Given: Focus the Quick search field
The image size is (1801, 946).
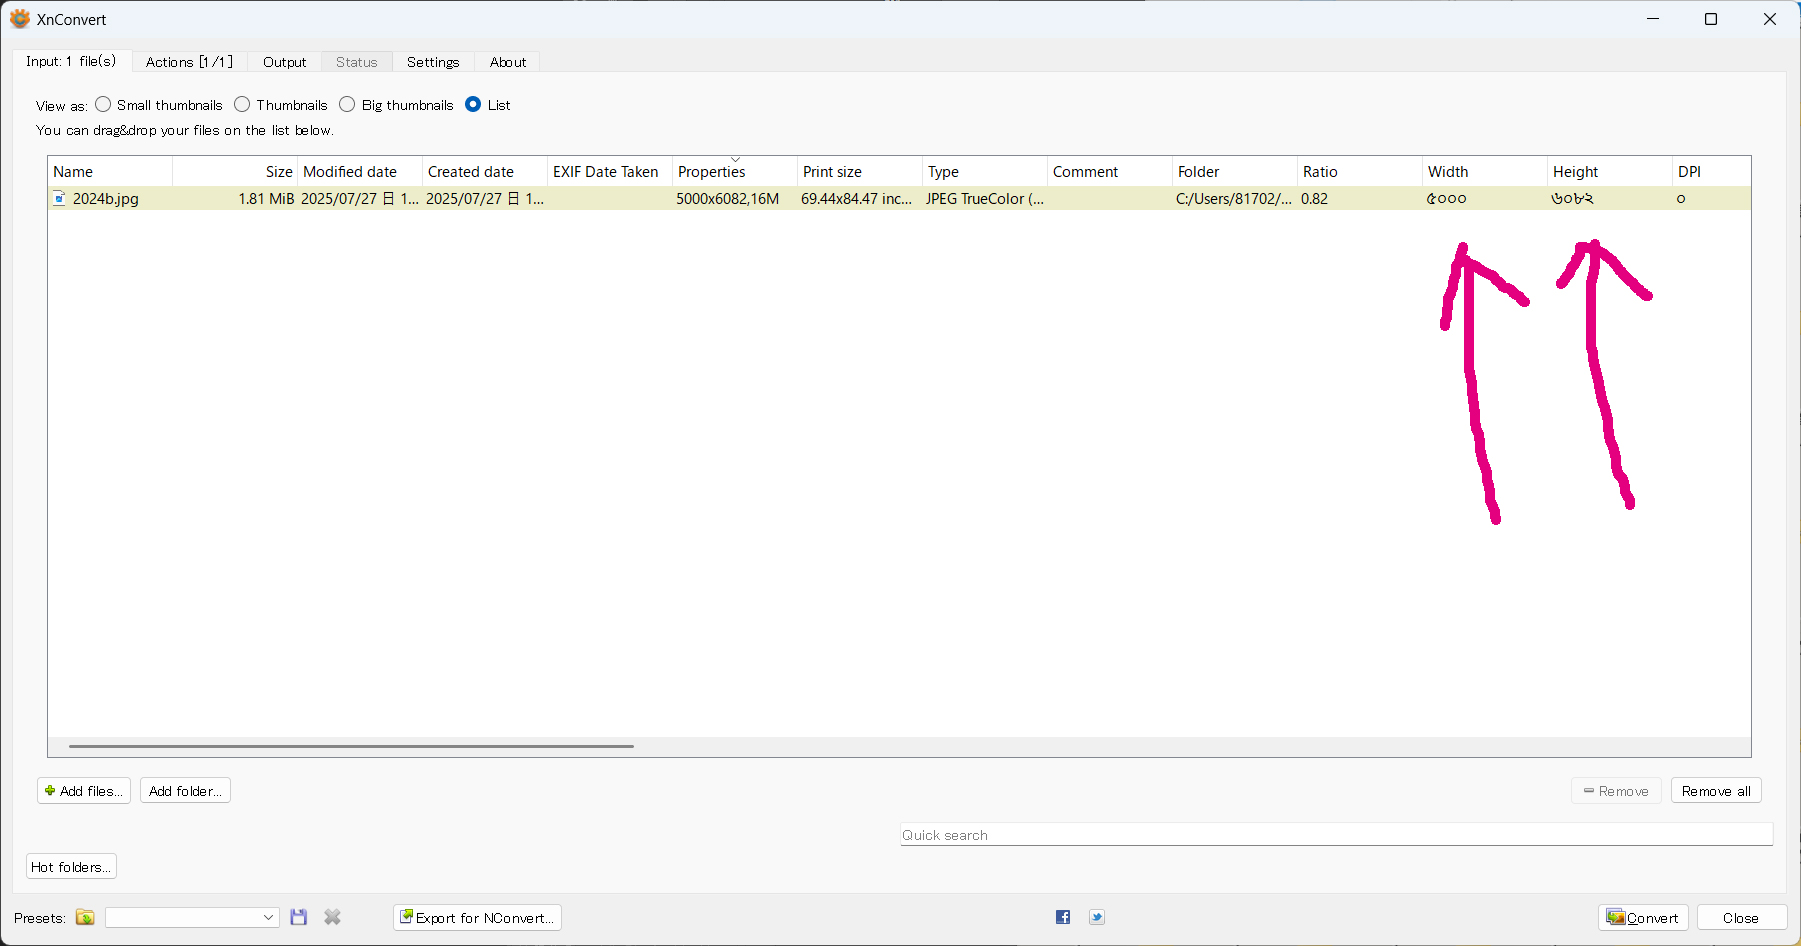Looking at the screenshot, I should point(1336,834).
